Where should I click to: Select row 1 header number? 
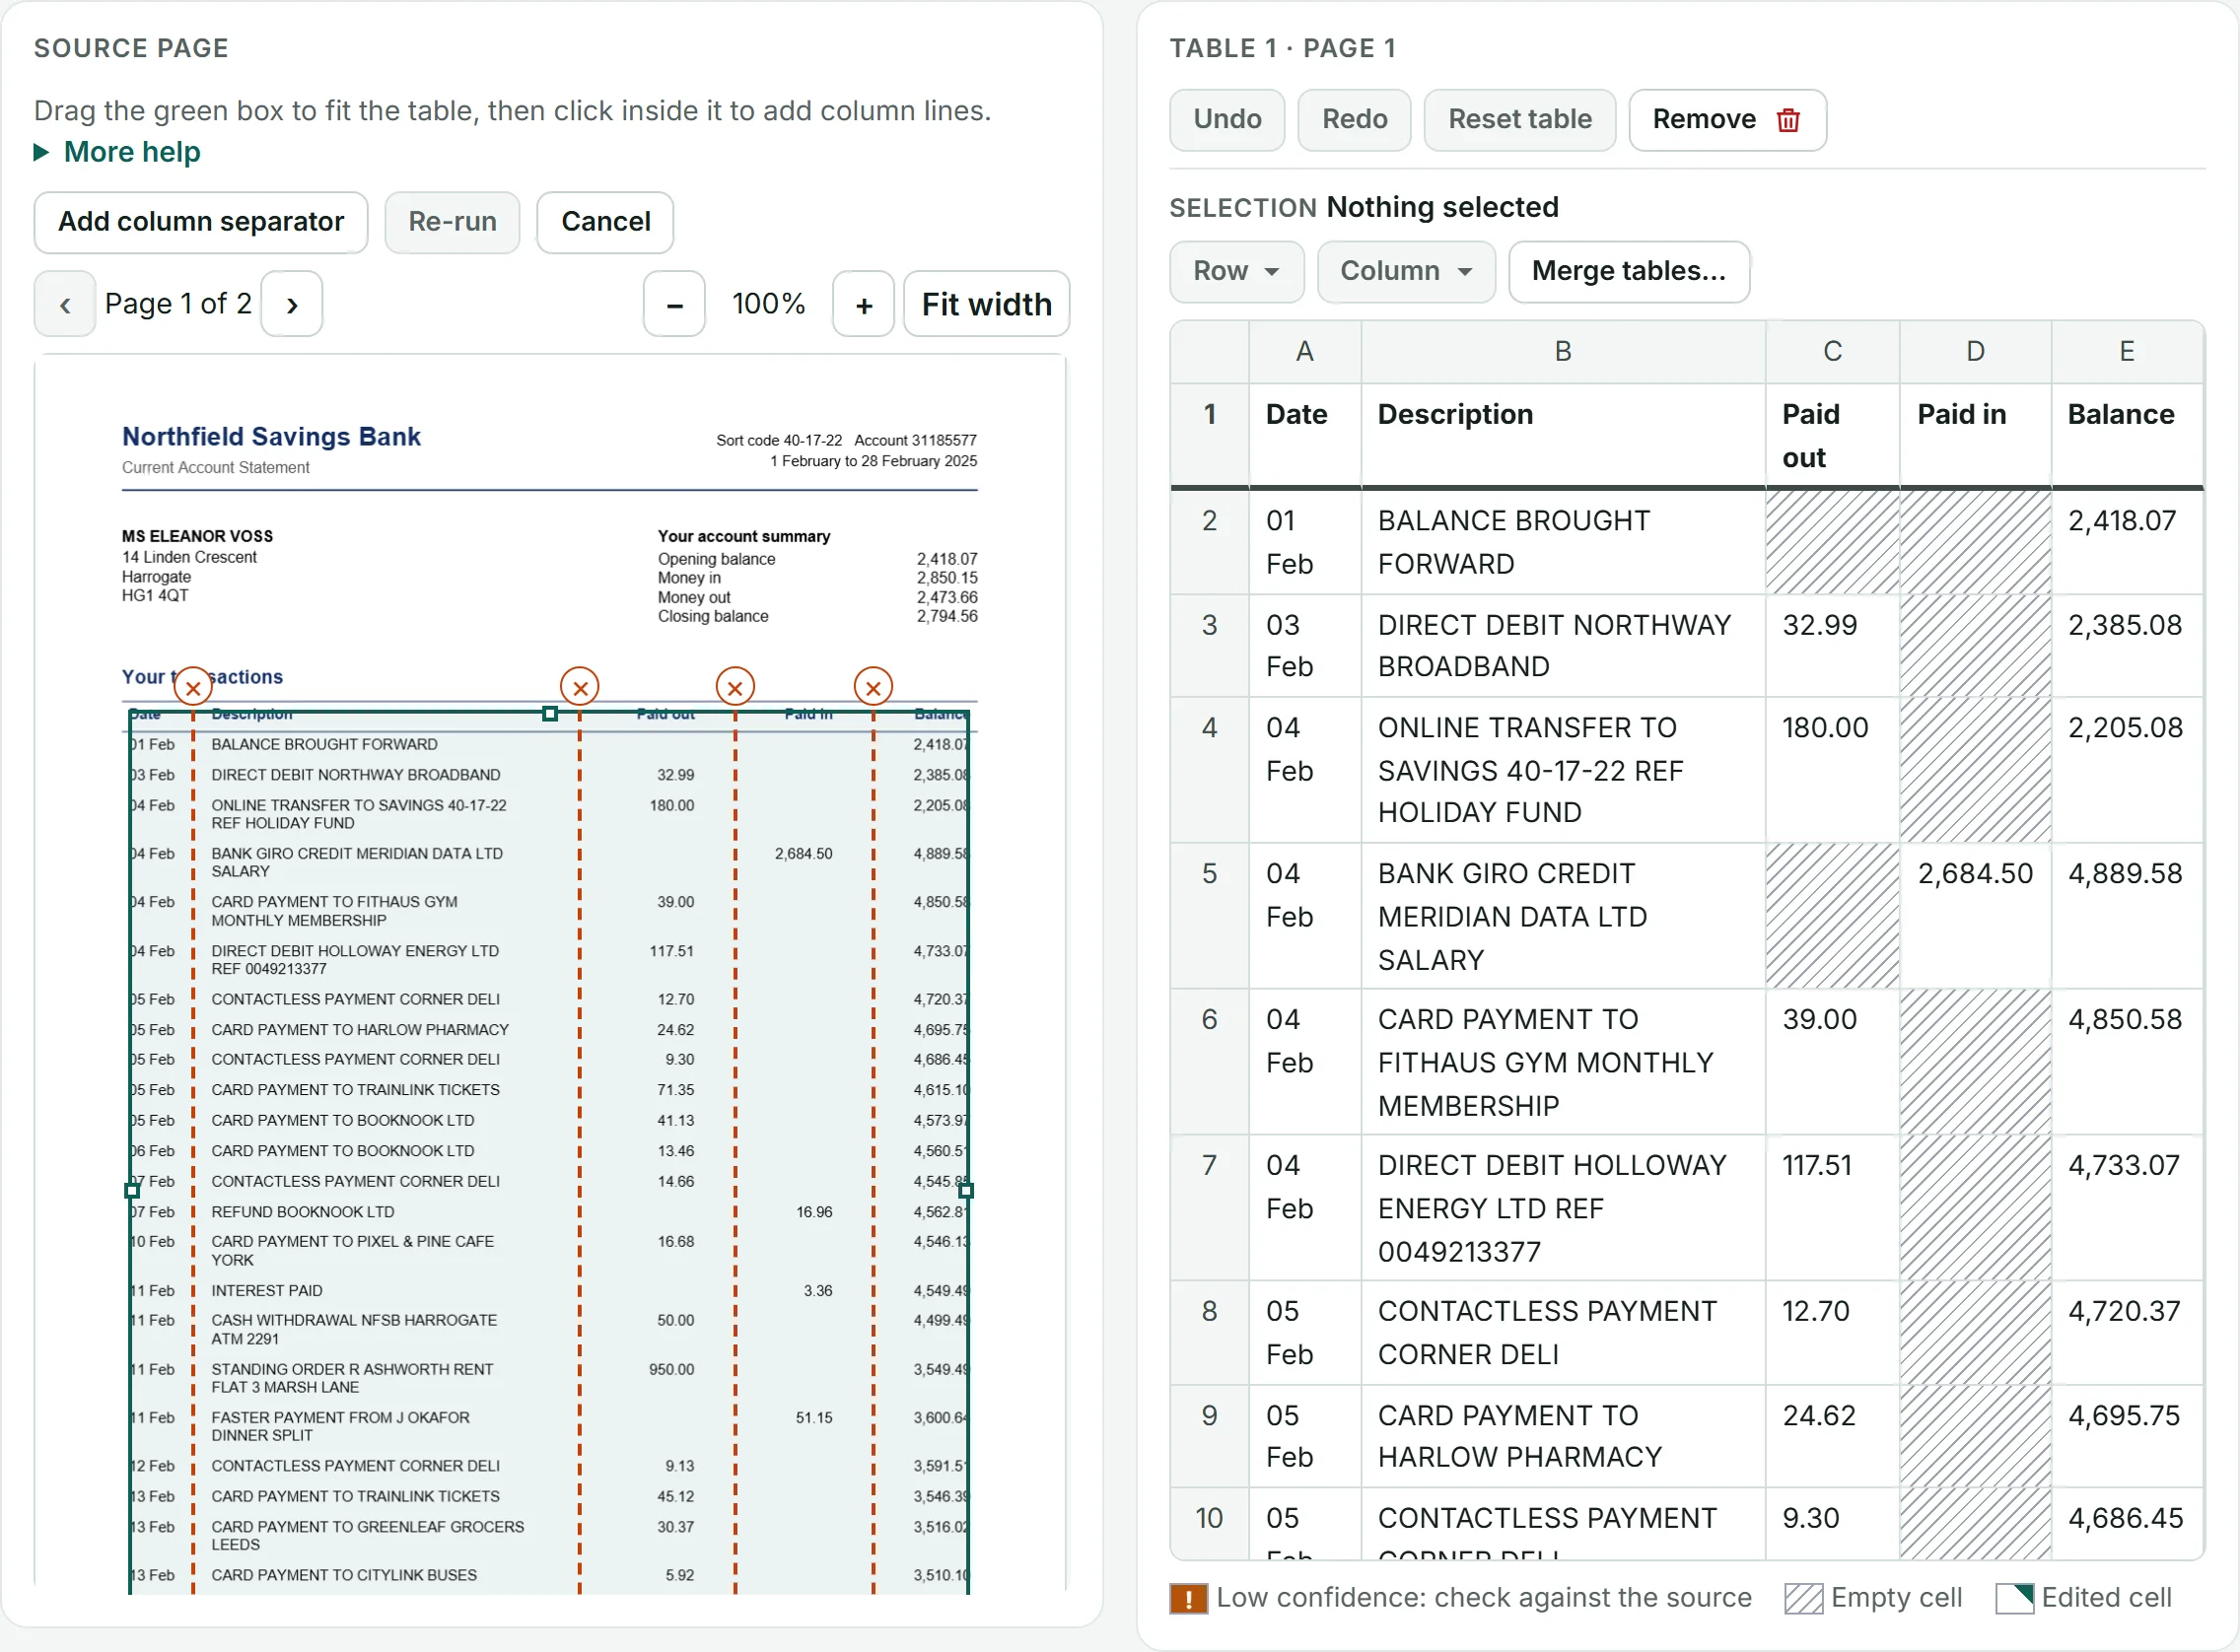pos(1210,436)
